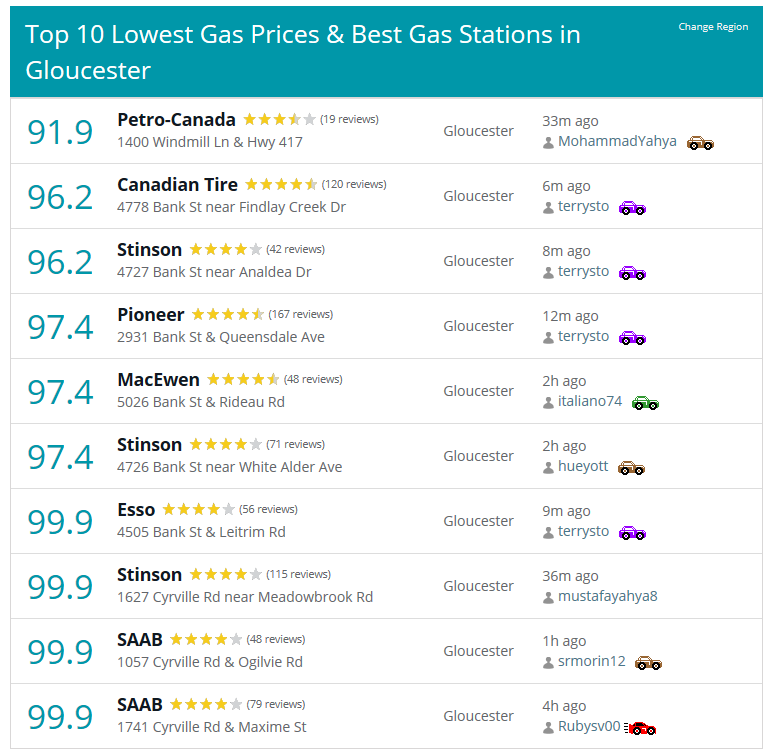Click the user avatar icon beside mustafayahya8

tap(548, 598)
